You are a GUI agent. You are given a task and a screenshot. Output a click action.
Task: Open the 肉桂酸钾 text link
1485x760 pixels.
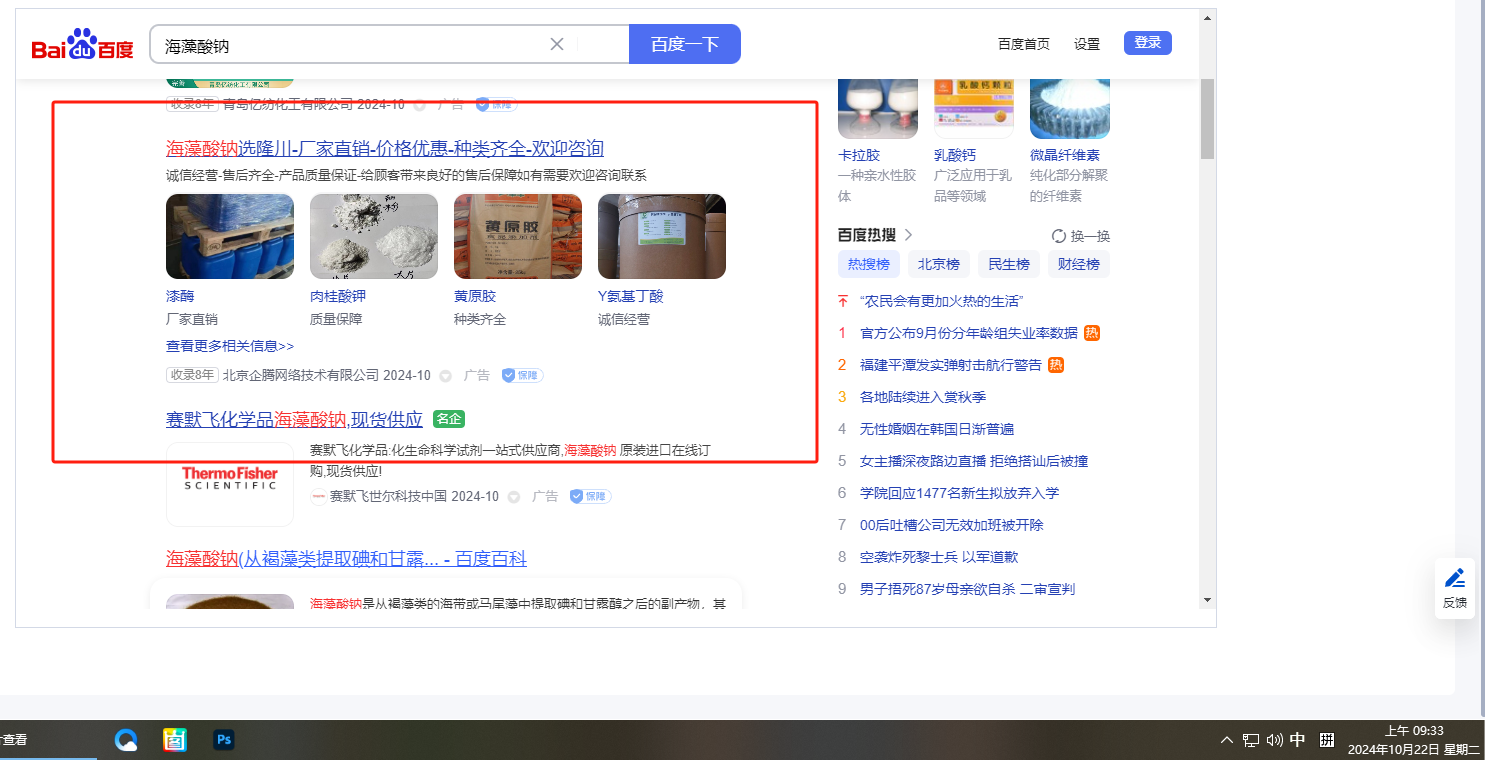[x=338, y=296]
